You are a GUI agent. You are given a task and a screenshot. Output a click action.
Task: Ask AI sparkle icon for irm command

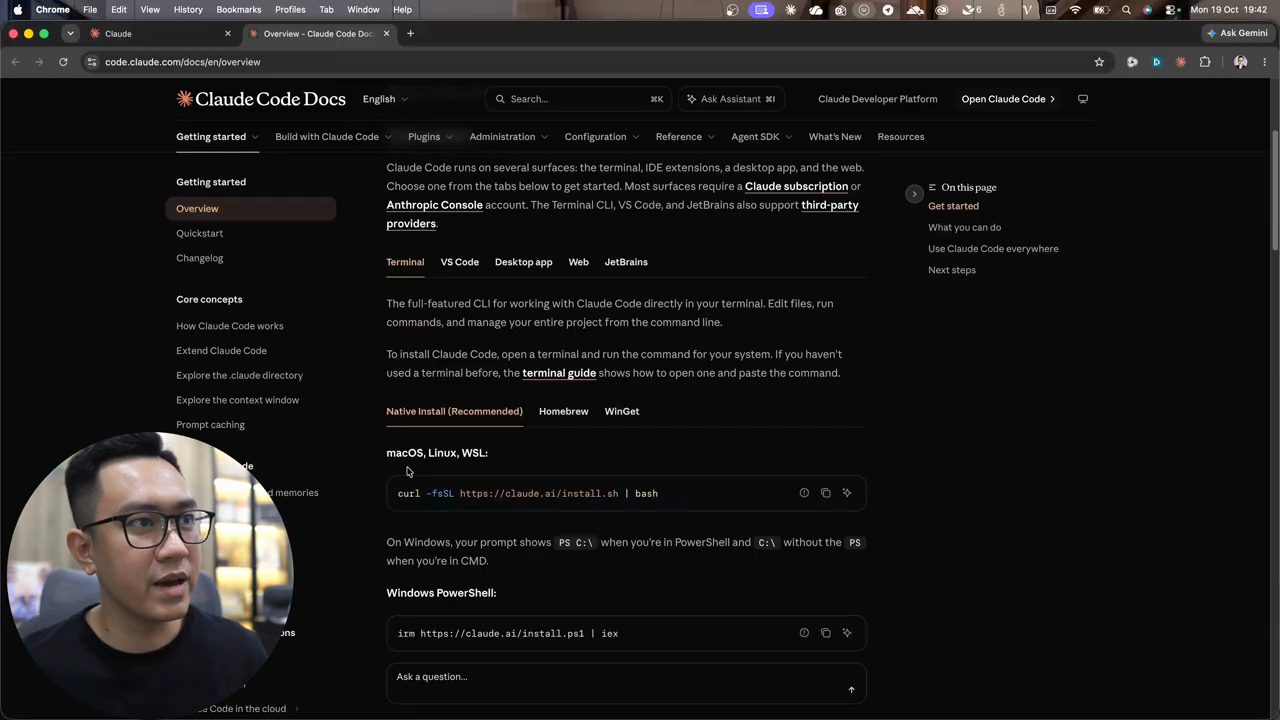pos(847,633)
